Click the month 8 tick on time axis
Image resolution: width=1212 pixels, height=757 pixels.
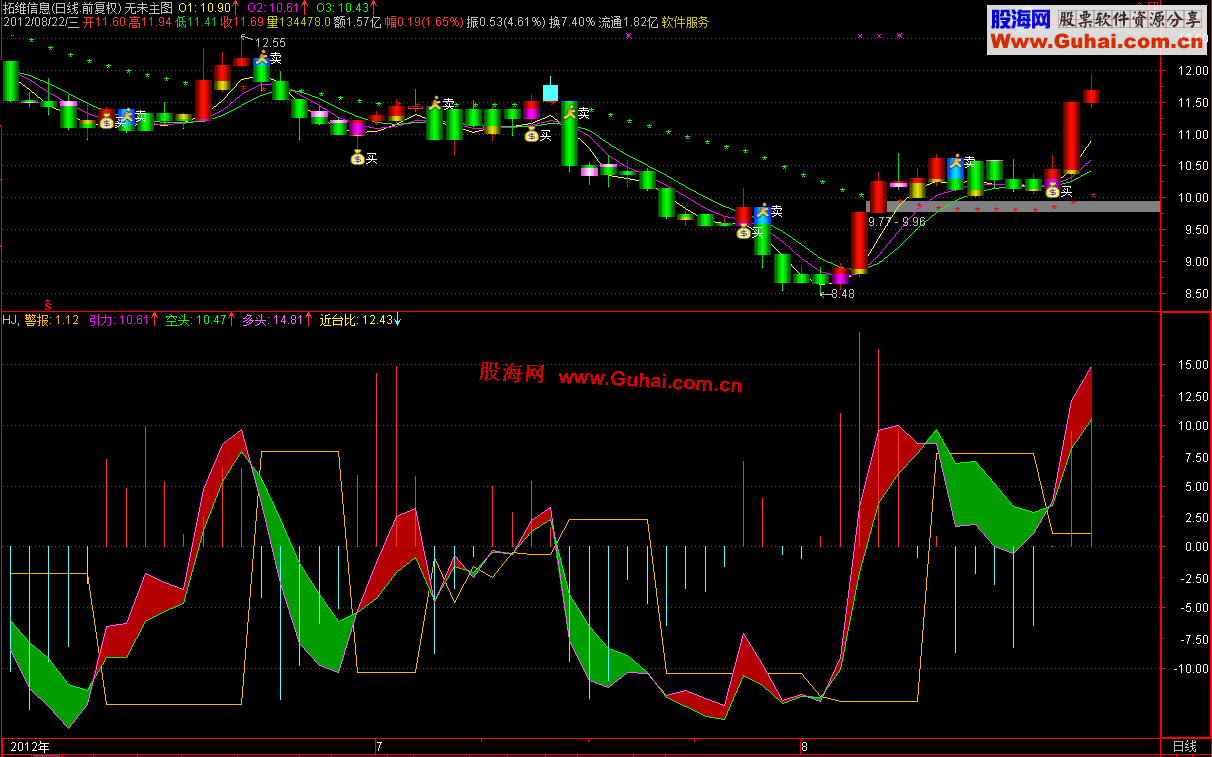[805, 747]
